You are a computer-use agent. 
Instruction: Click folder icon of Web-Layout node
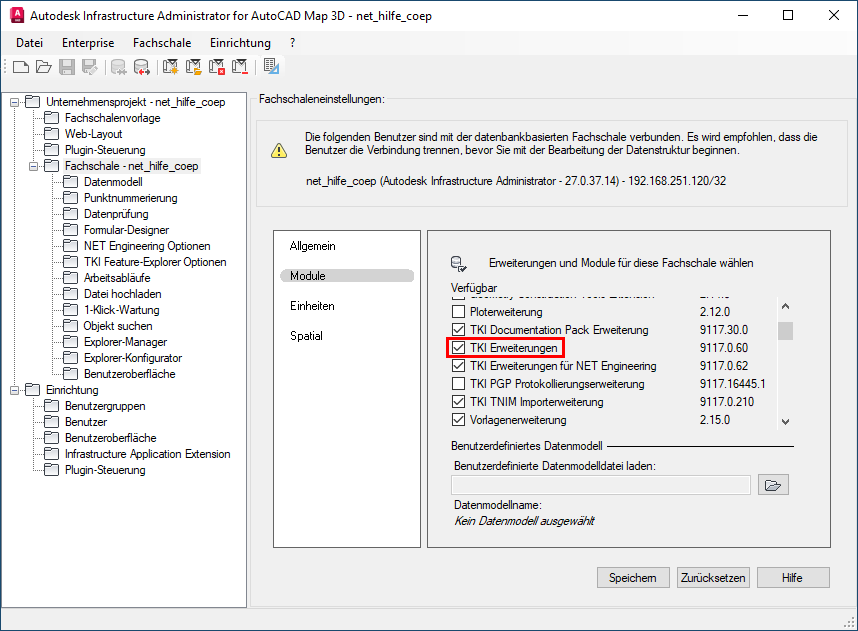click(51, 134)
